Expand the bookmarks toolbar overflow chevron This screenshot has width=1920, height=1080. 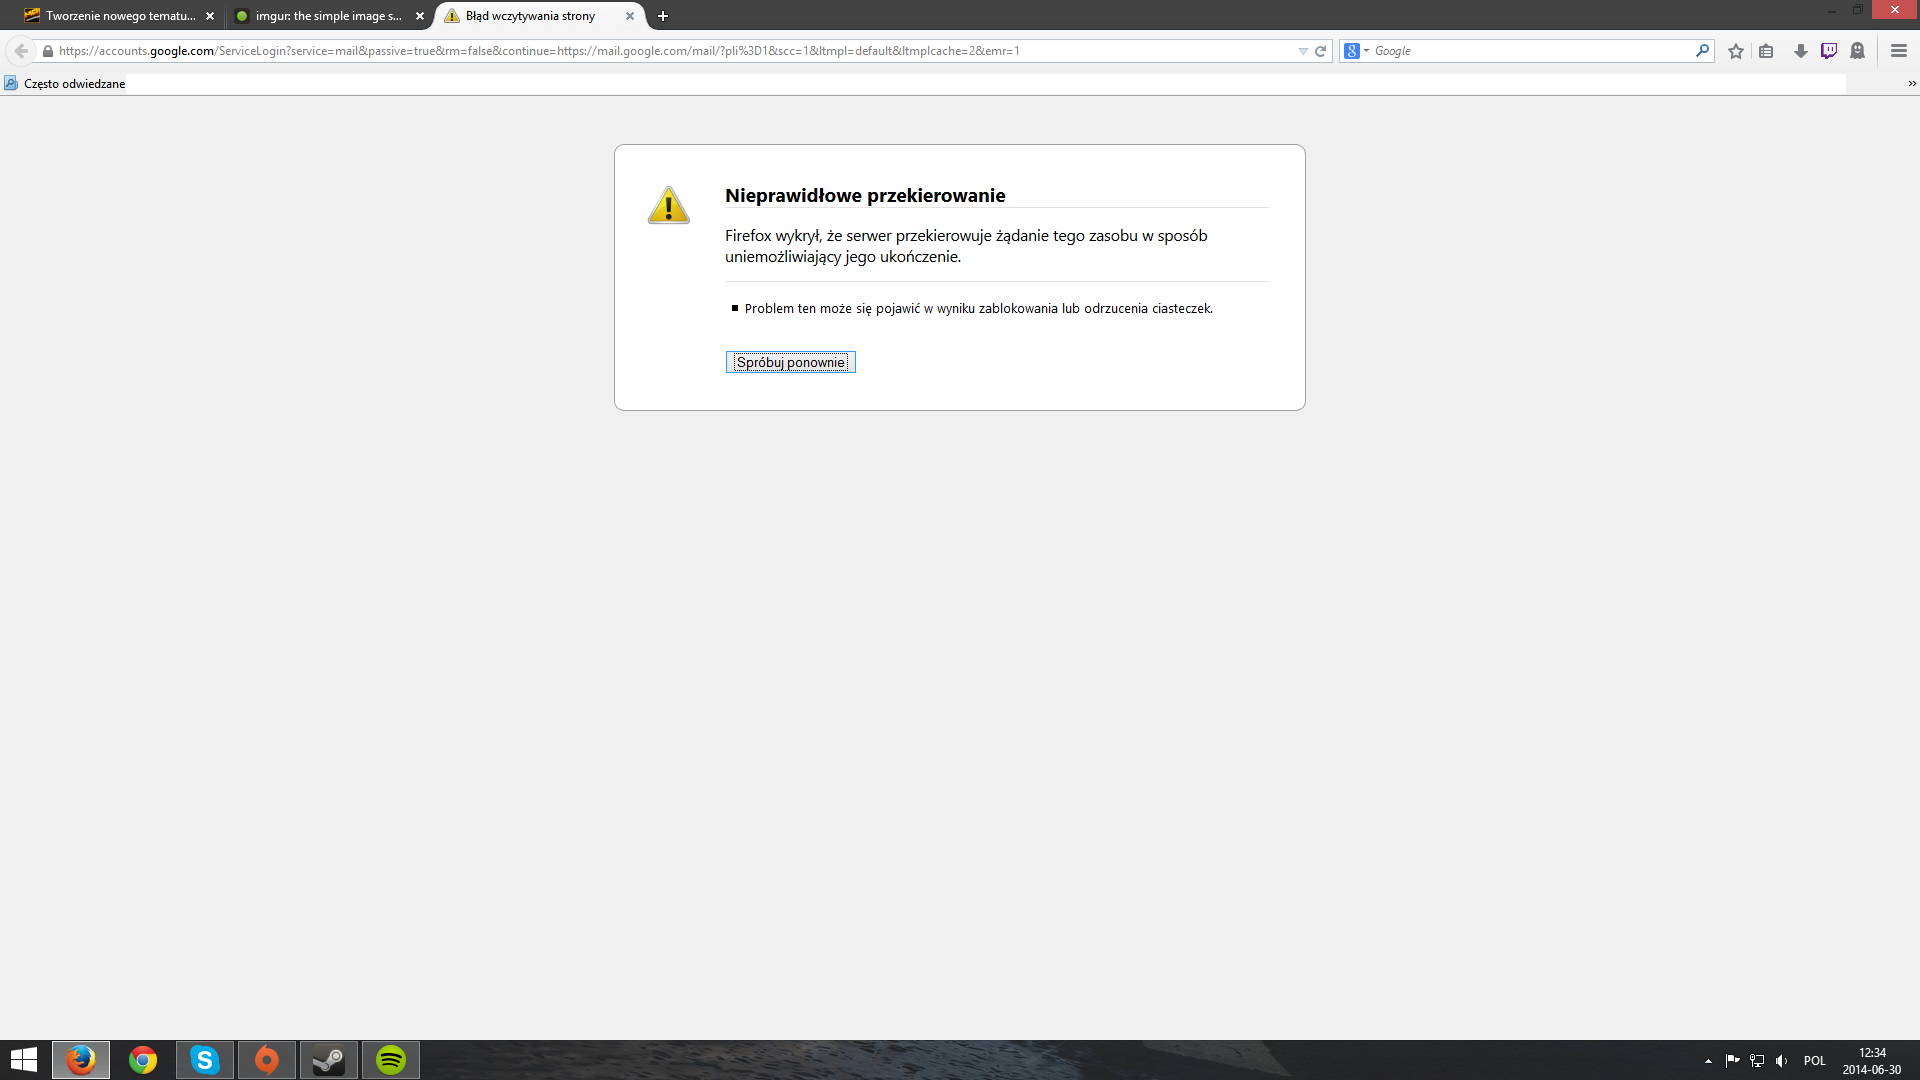[x=1912, y=84]
